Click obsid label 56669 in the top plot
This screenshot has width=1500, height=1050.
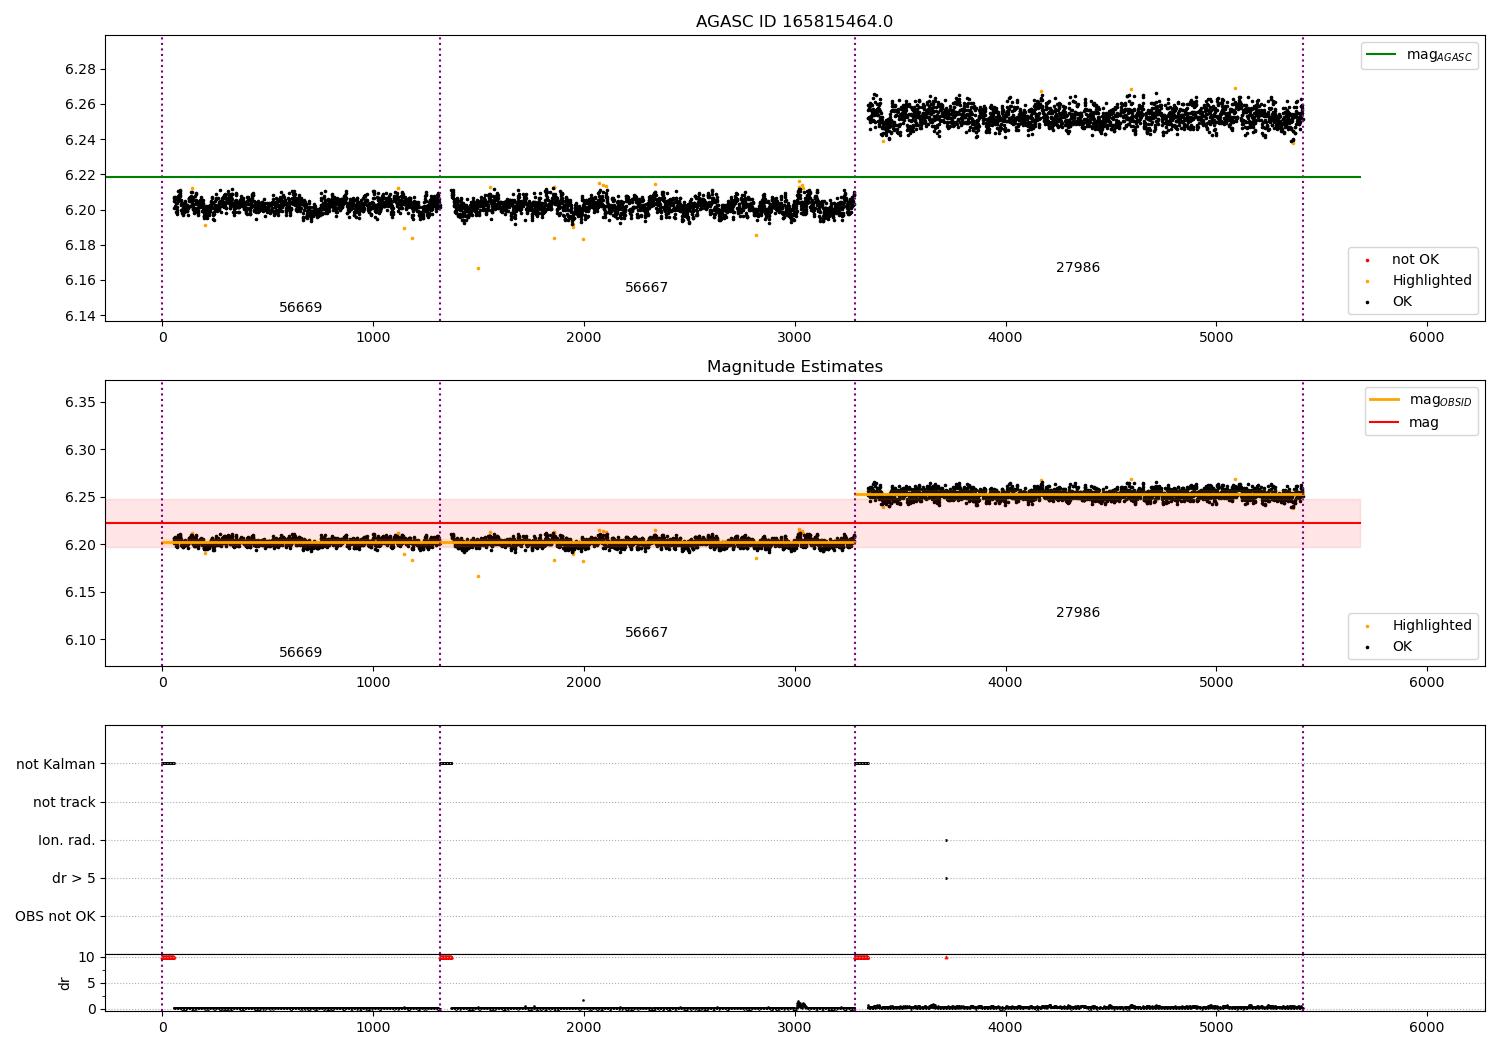click(300, 308)
